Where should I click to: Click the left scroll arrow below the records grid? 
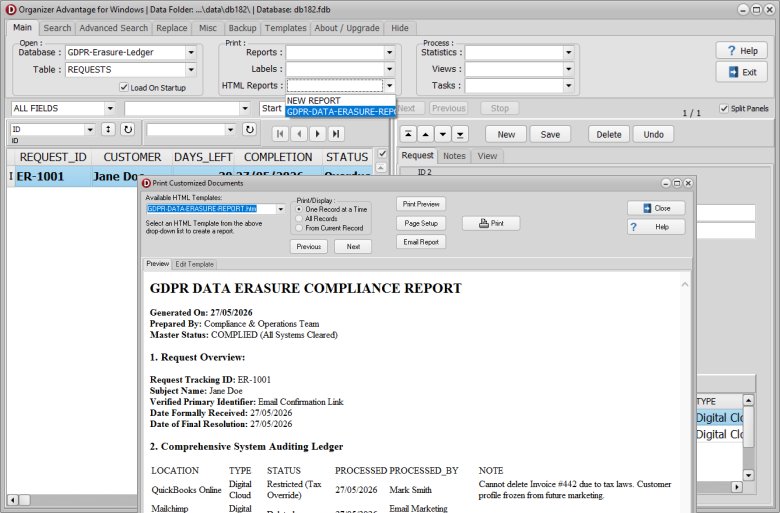pos(13,500)
